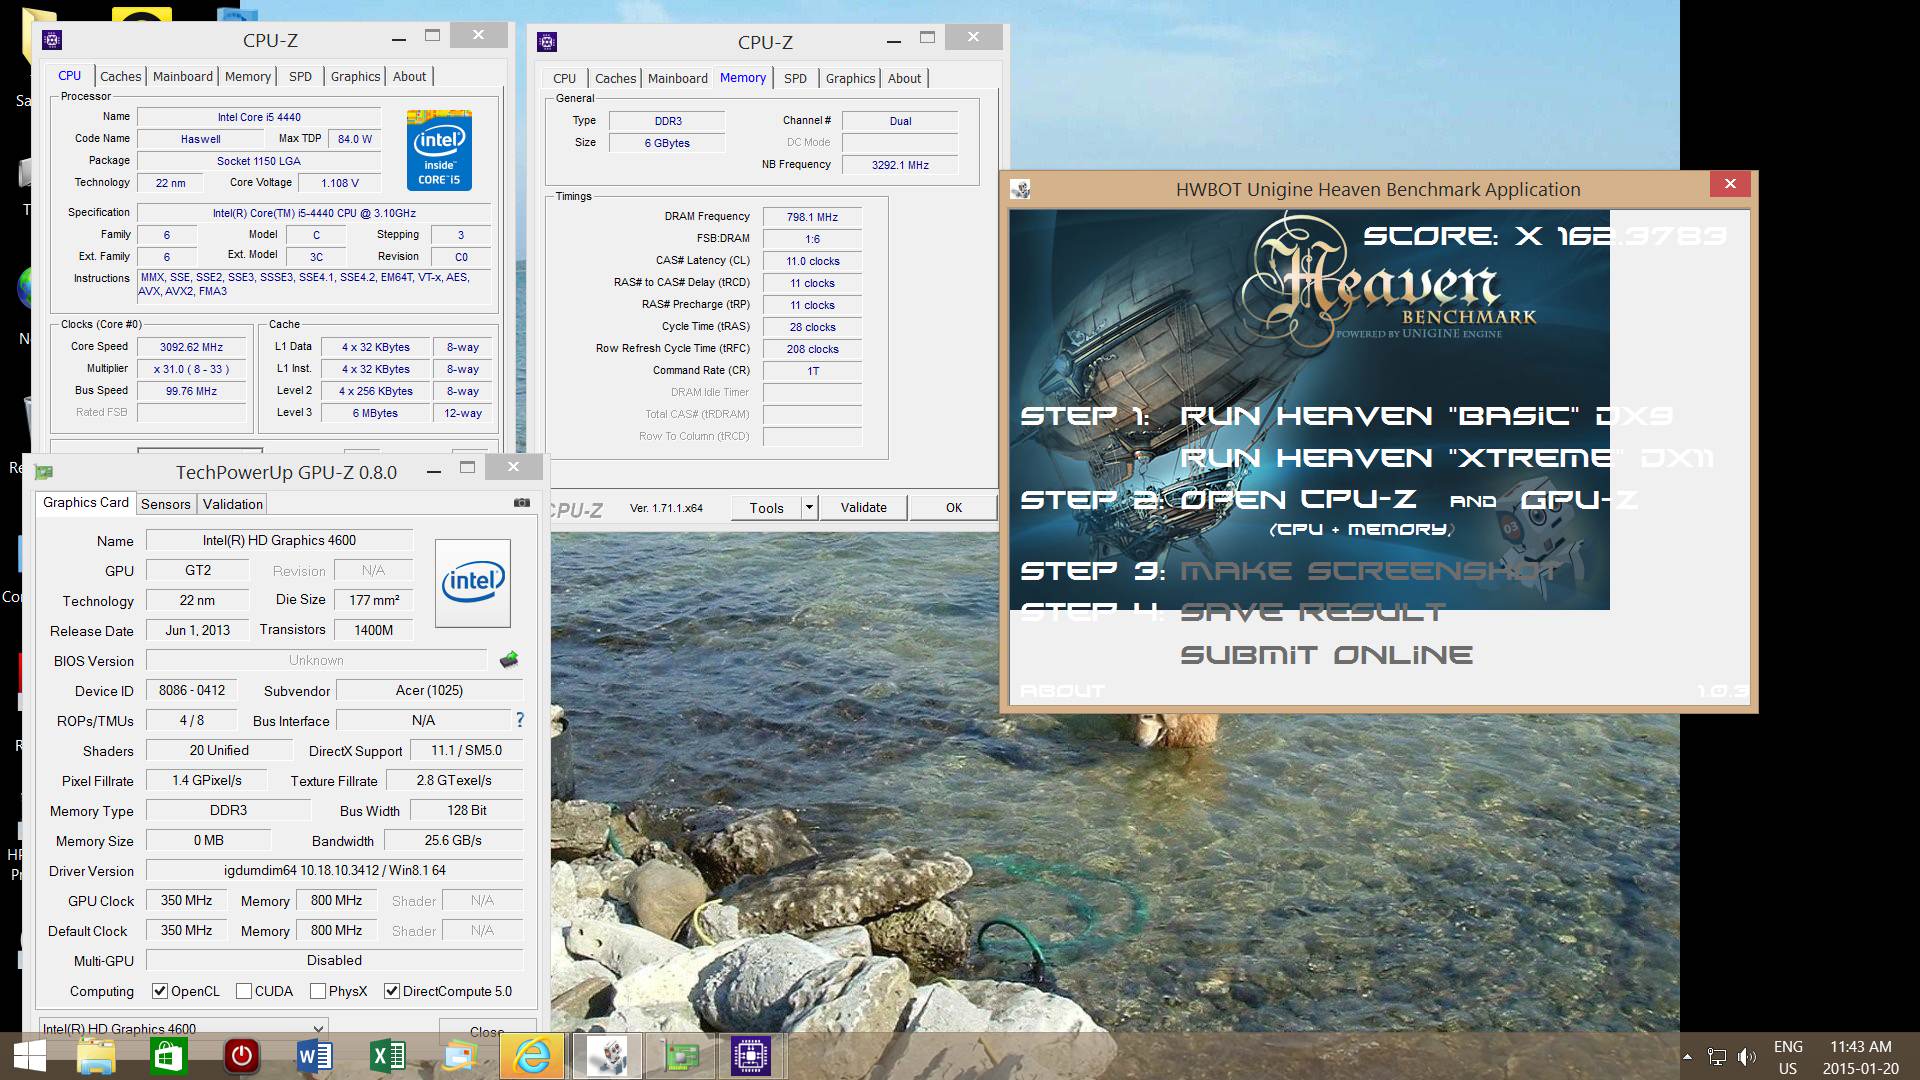Open Microsoft Word from the taskbar
This screenshot has width=1920, height=1080.
(314, 1056)
